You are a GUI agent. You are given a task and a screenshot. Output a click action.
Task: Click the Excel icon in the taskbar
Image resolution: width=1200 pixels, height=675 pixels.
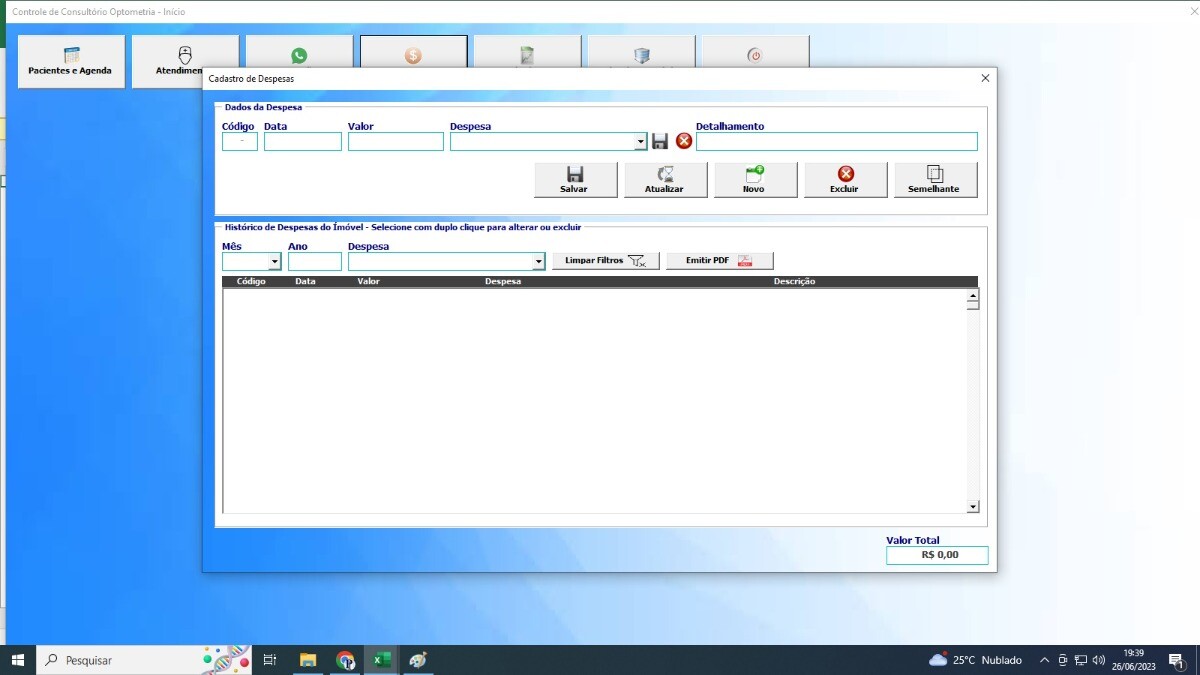[x=381, y=660]
